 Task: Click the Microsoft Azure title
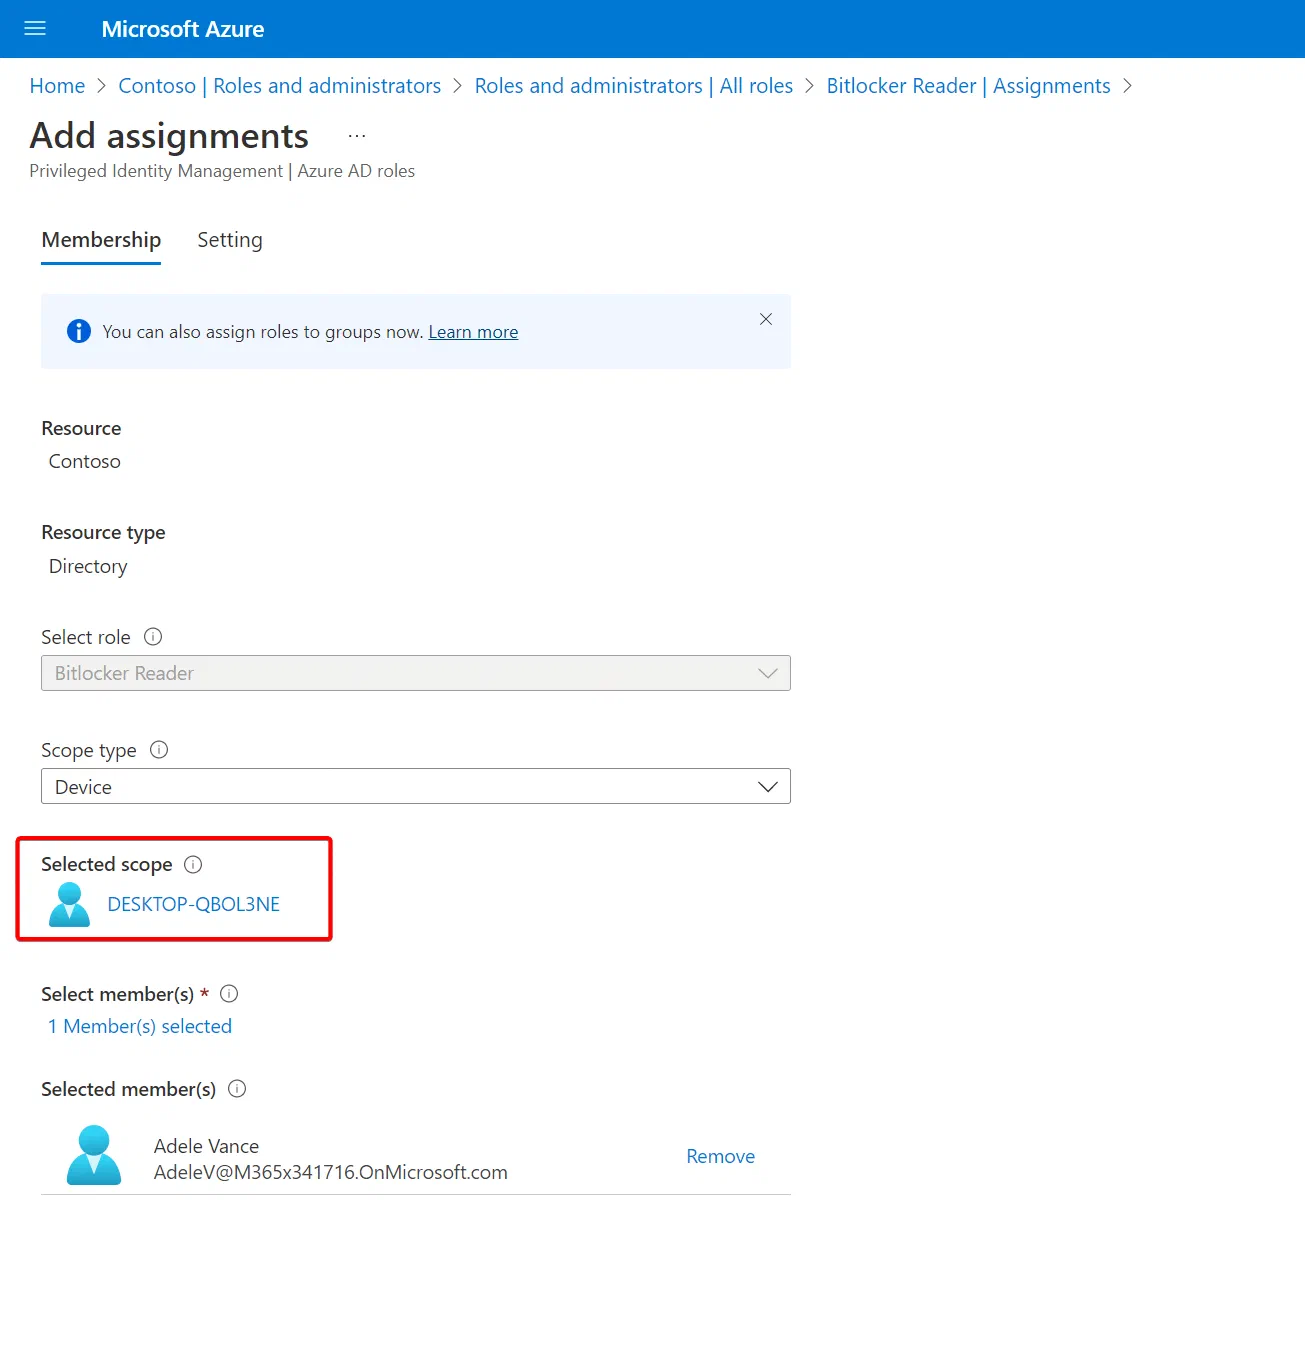click(x=183, y=29)
